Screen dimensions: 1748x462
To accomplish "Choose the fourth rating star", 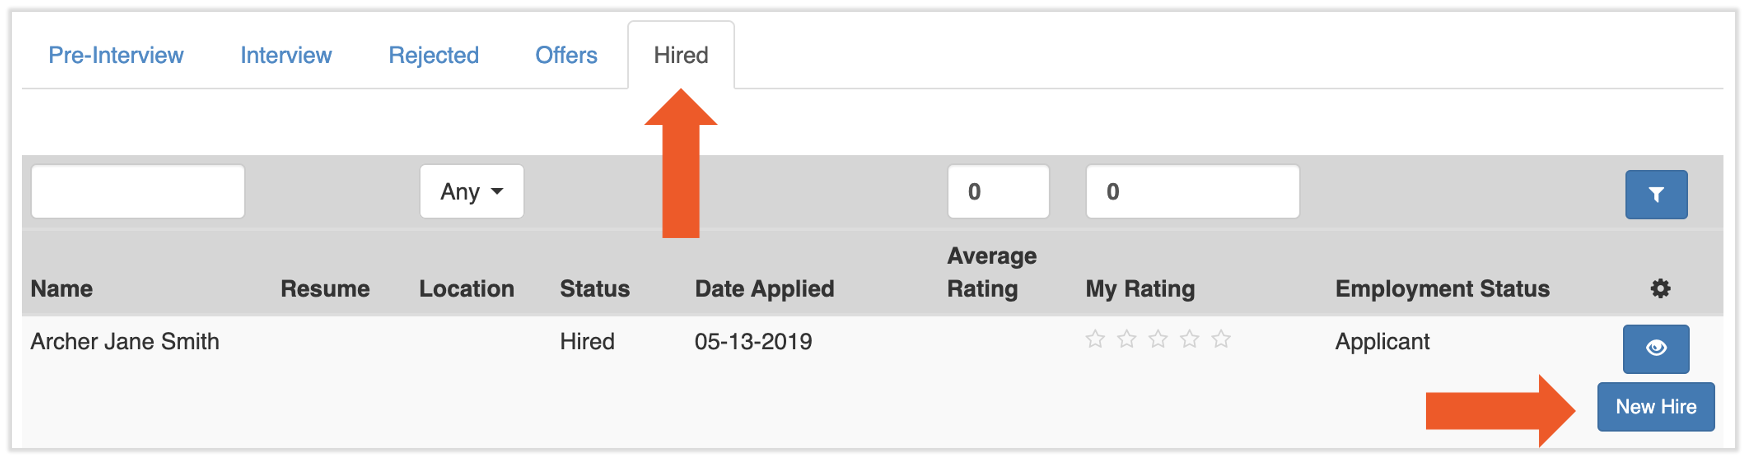I will [x=1190, y=340].
